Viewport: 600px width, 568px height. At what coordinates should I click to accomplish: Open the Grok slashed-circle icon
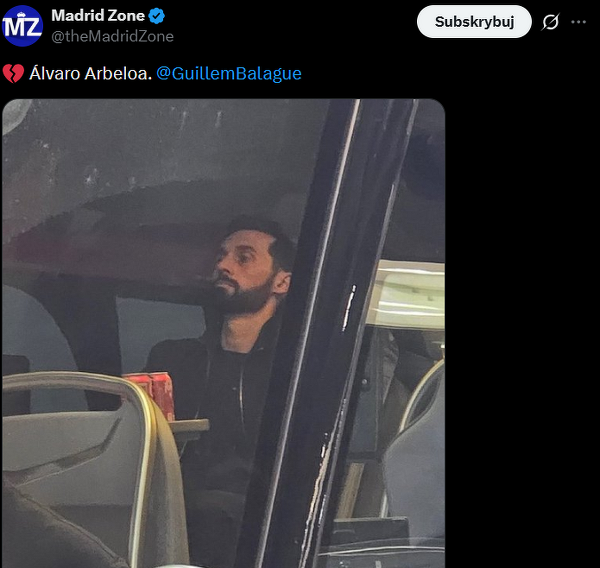(551, 22)
